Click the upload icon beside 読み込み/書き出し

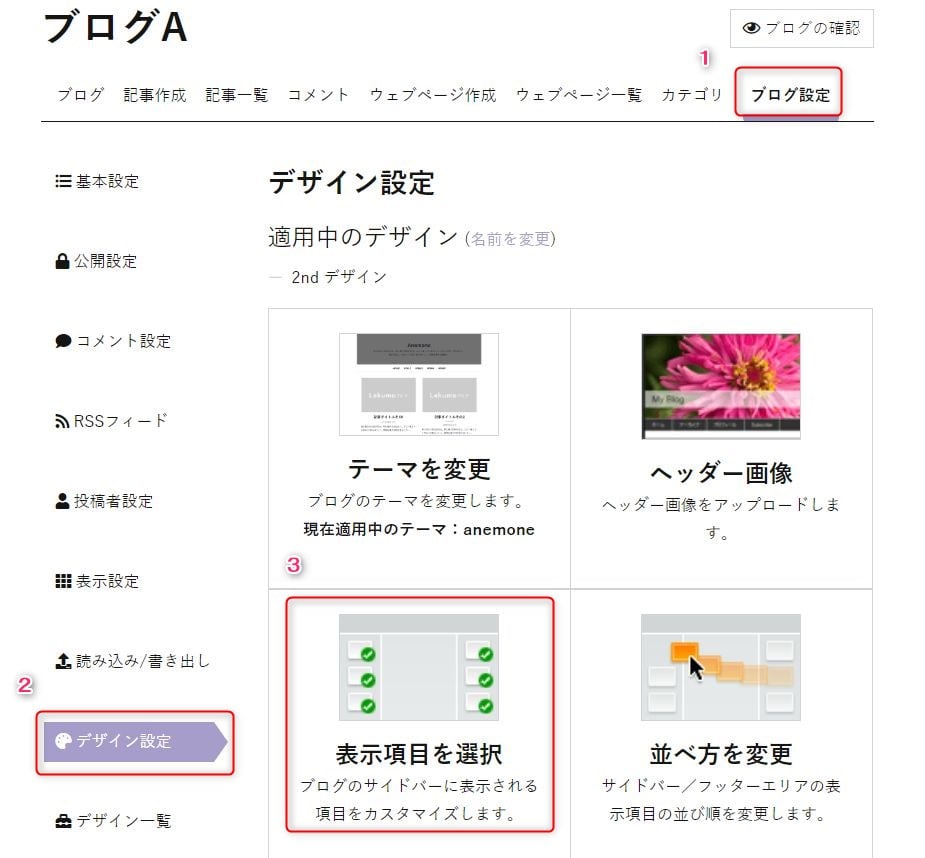pyautogui.click(x=63, y=661)
